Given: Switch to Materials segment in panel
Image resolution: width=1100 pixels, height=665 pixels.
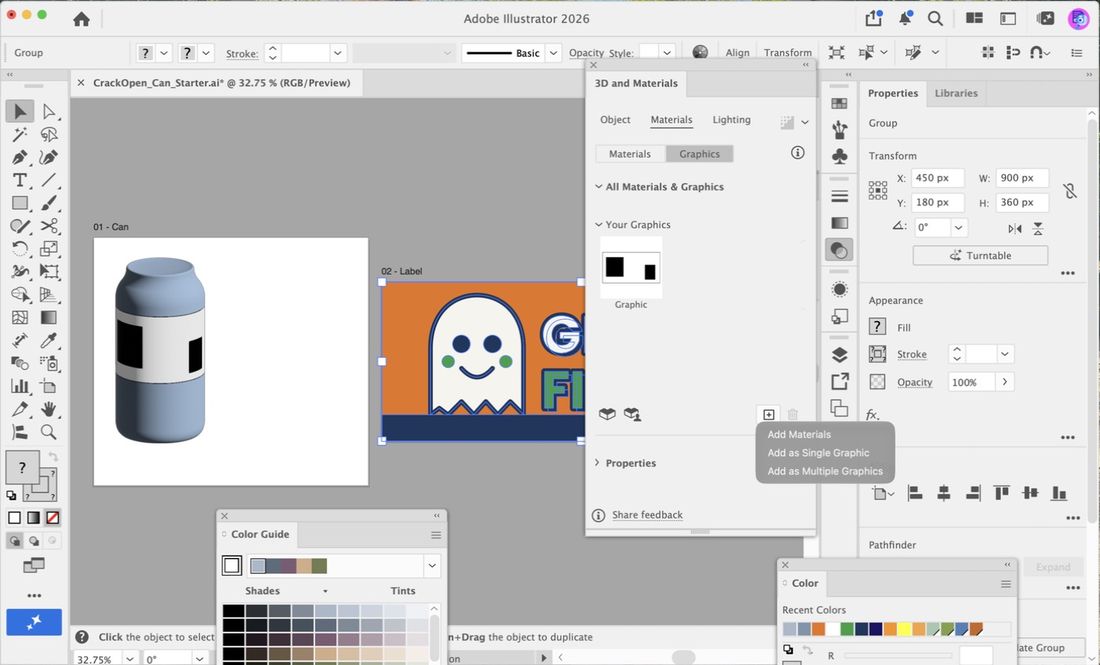Looking at the screenshot, I should pyautogui.click(x=629, y=154).
